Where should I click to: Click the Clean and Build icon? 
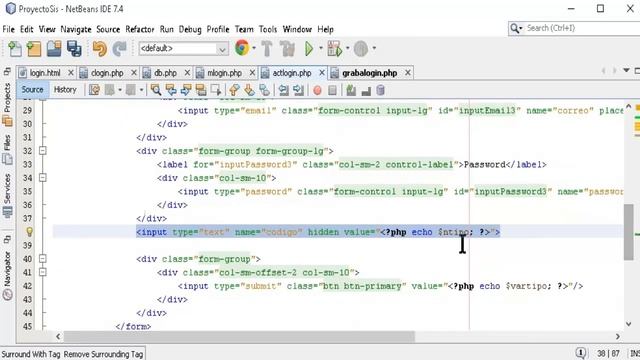(288, 49)
